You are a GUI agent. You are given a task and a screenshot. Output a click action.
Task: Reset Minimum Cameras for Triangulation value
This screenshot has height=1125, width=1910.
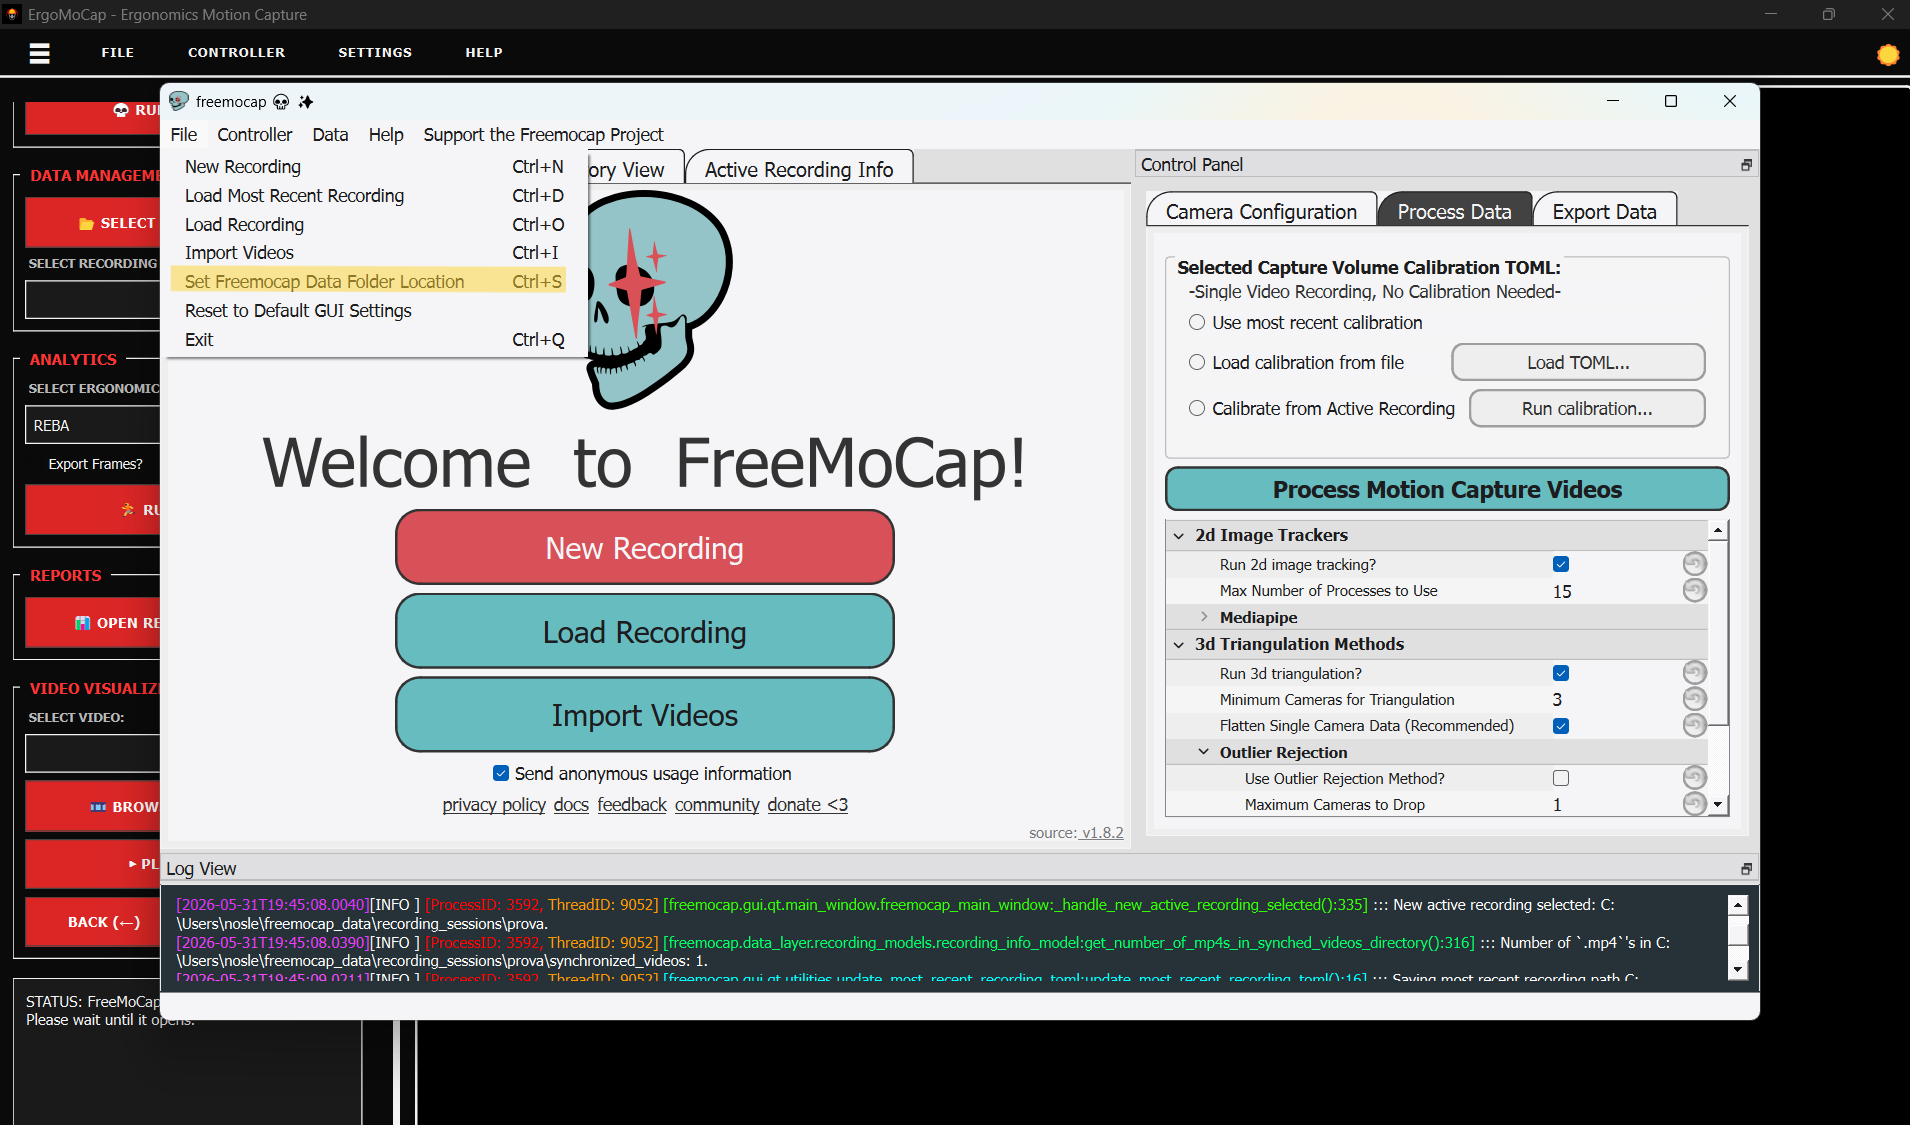point(1694,699)
